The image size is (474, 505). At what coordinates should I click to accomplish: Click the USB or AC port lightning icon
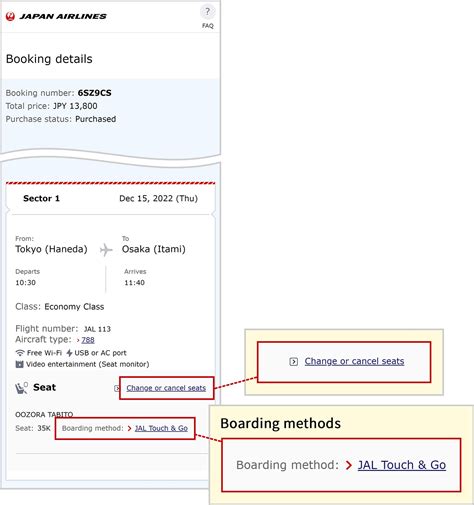click(69, 353)
